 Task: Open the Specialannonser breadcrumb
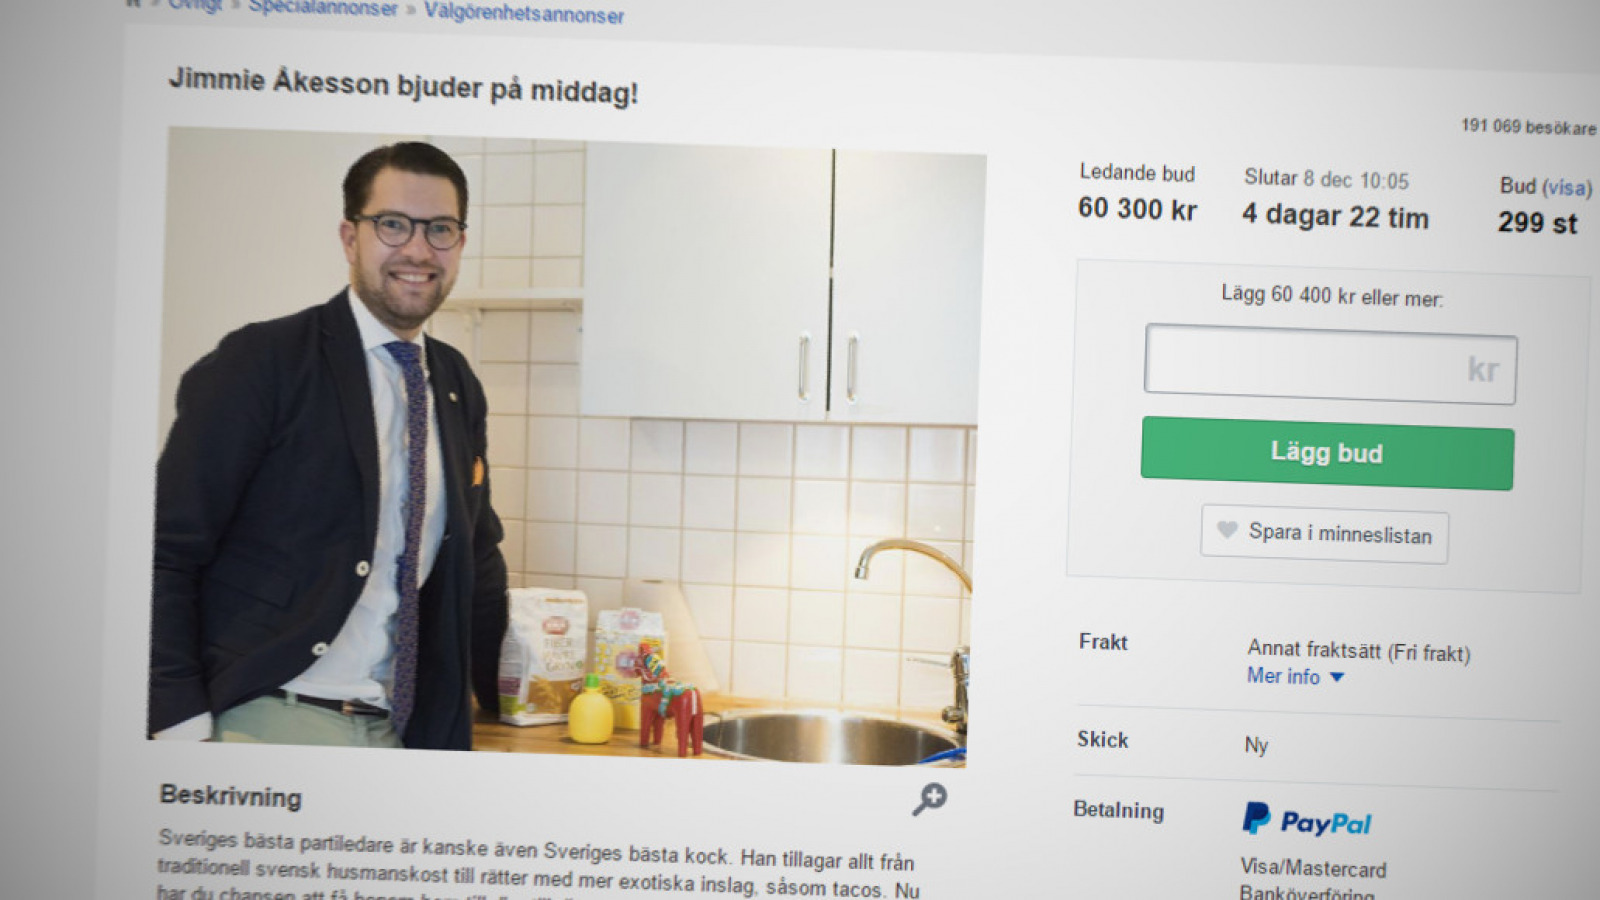pyautogui.click(x=323, y=8)
